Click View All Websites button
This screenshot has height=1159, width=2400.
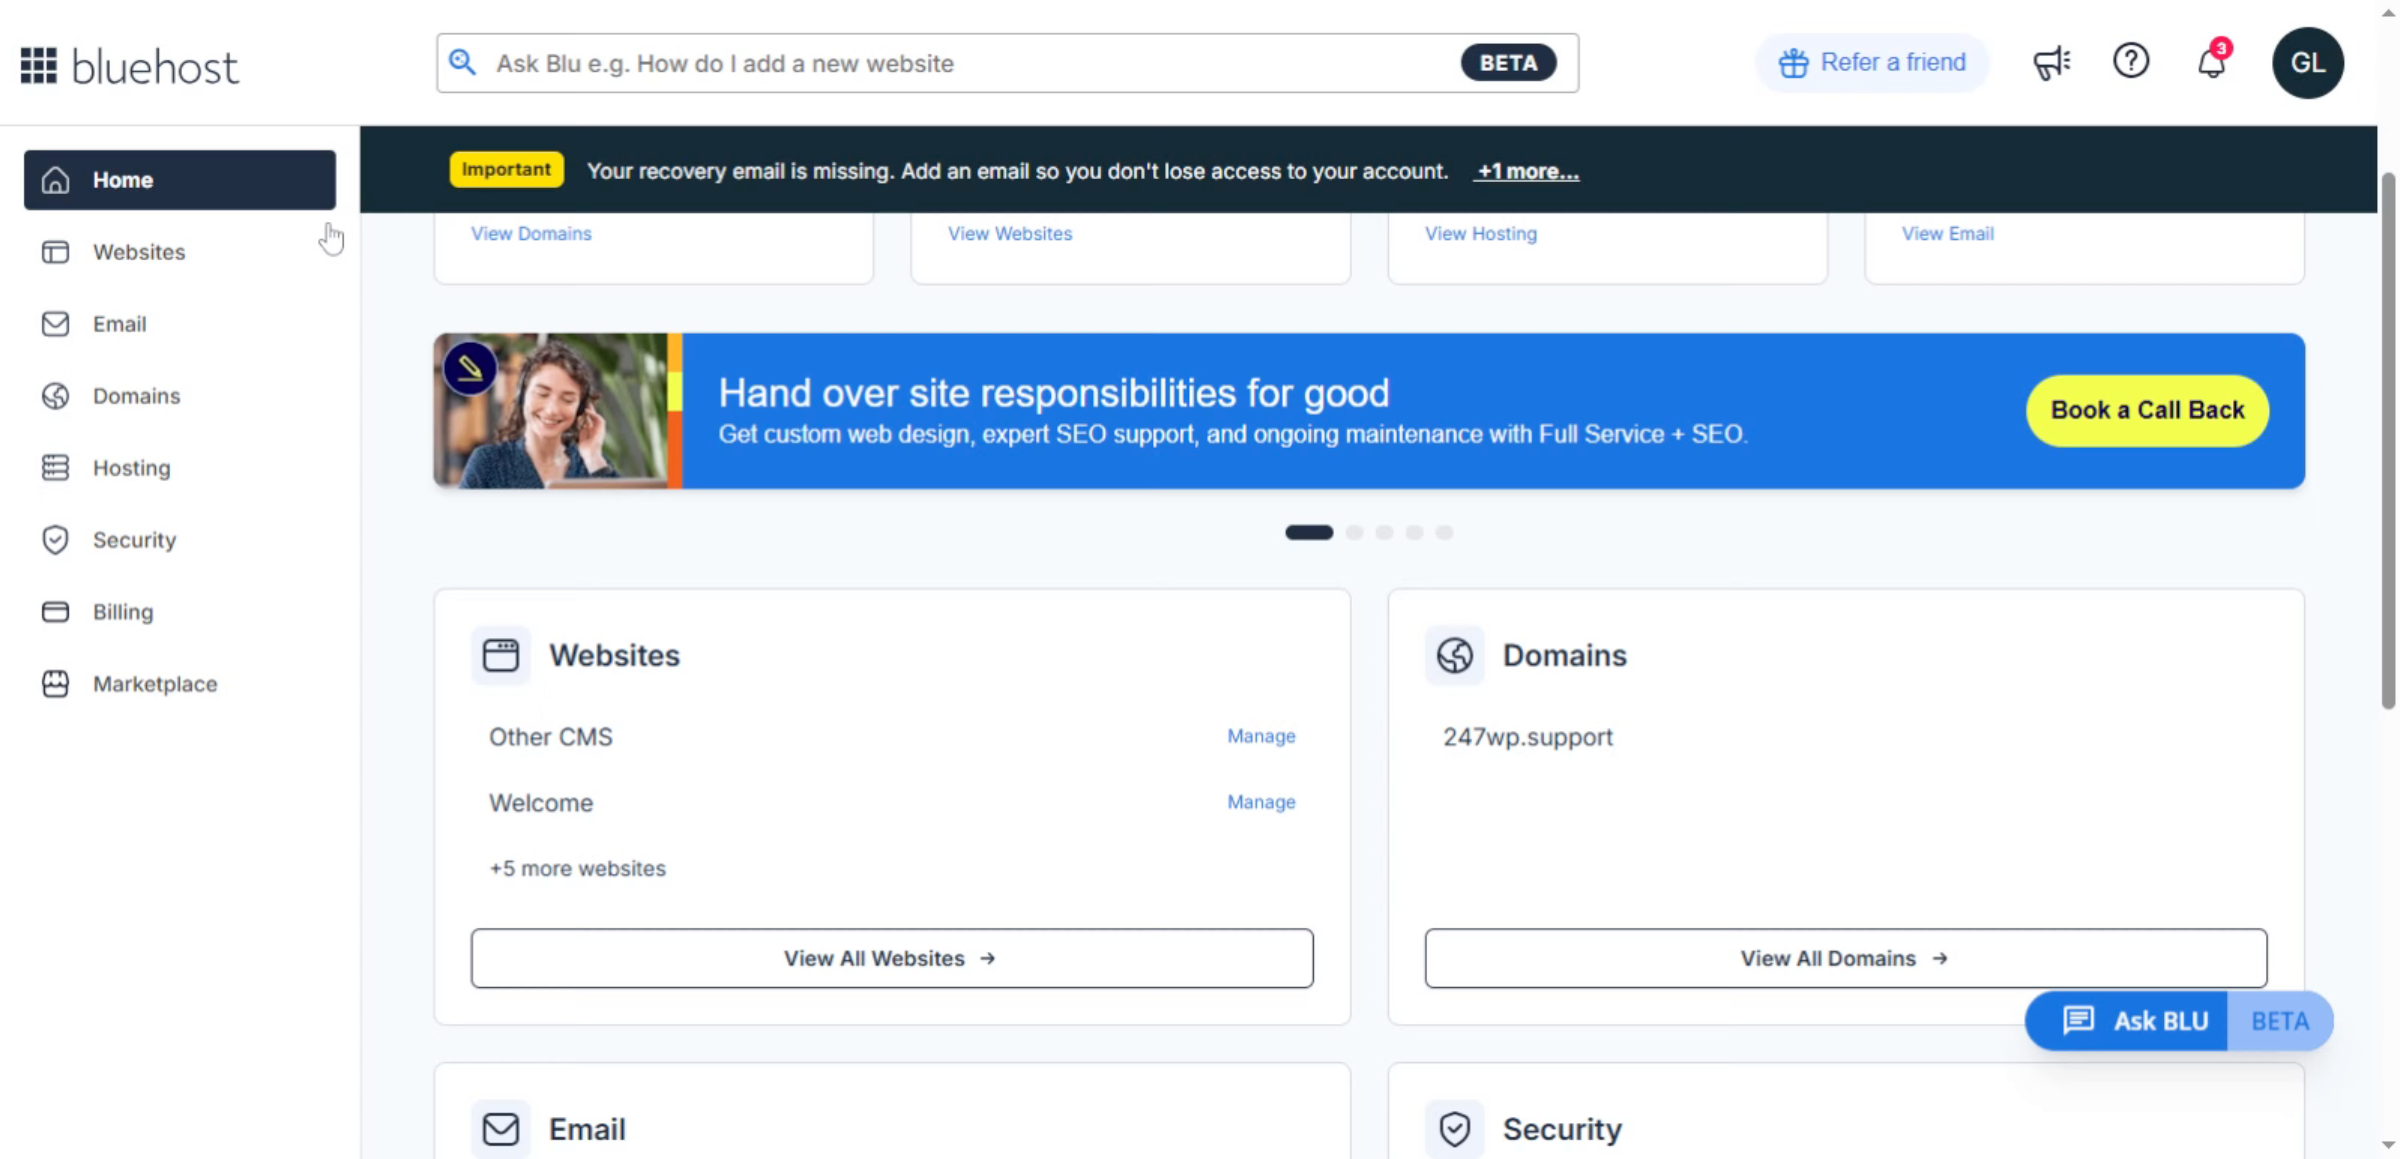coord(891,958)
